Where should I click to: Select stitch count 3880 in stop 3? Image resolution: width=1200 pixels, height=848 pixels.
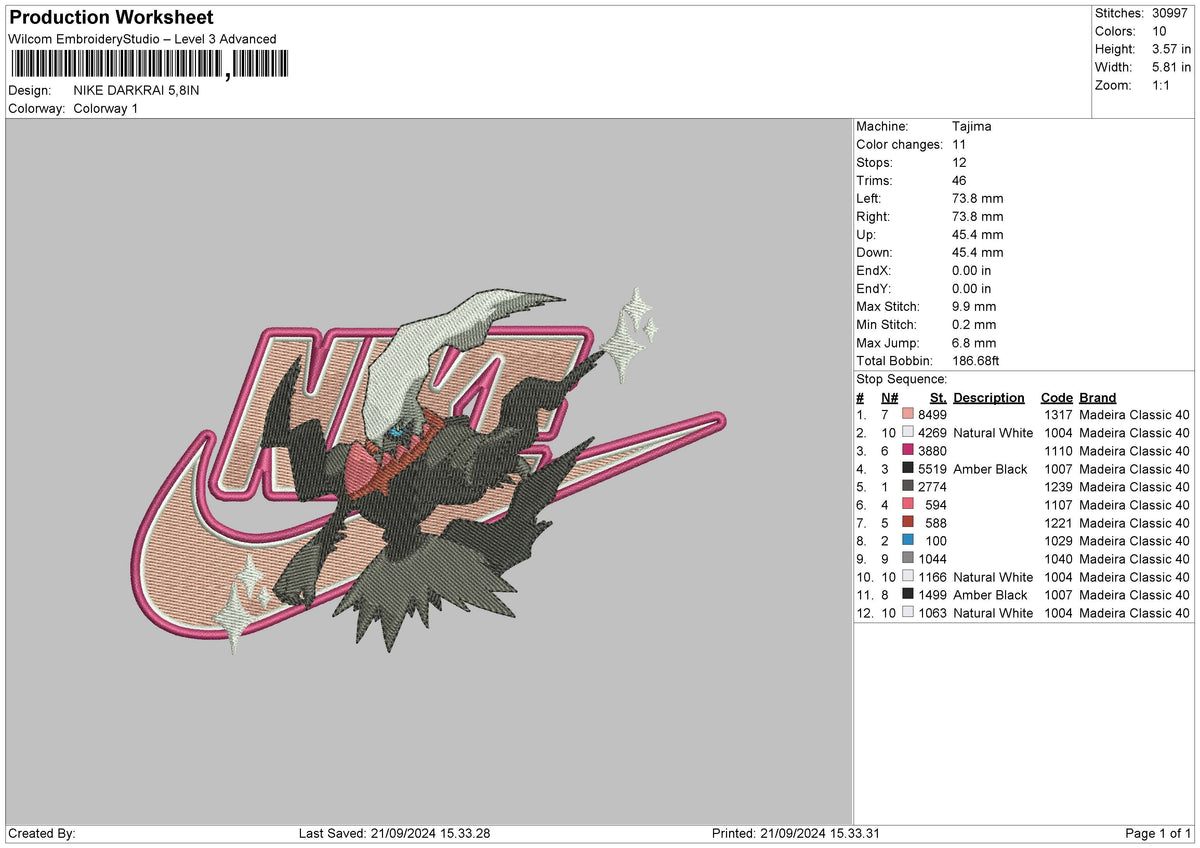[932, 451]
